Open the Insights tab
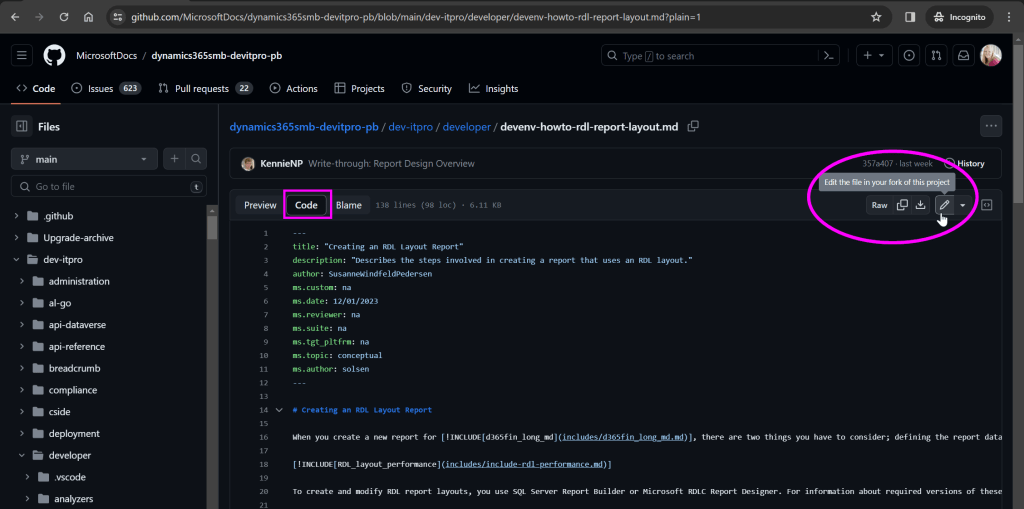1024x509 pixels. [494, 88]
